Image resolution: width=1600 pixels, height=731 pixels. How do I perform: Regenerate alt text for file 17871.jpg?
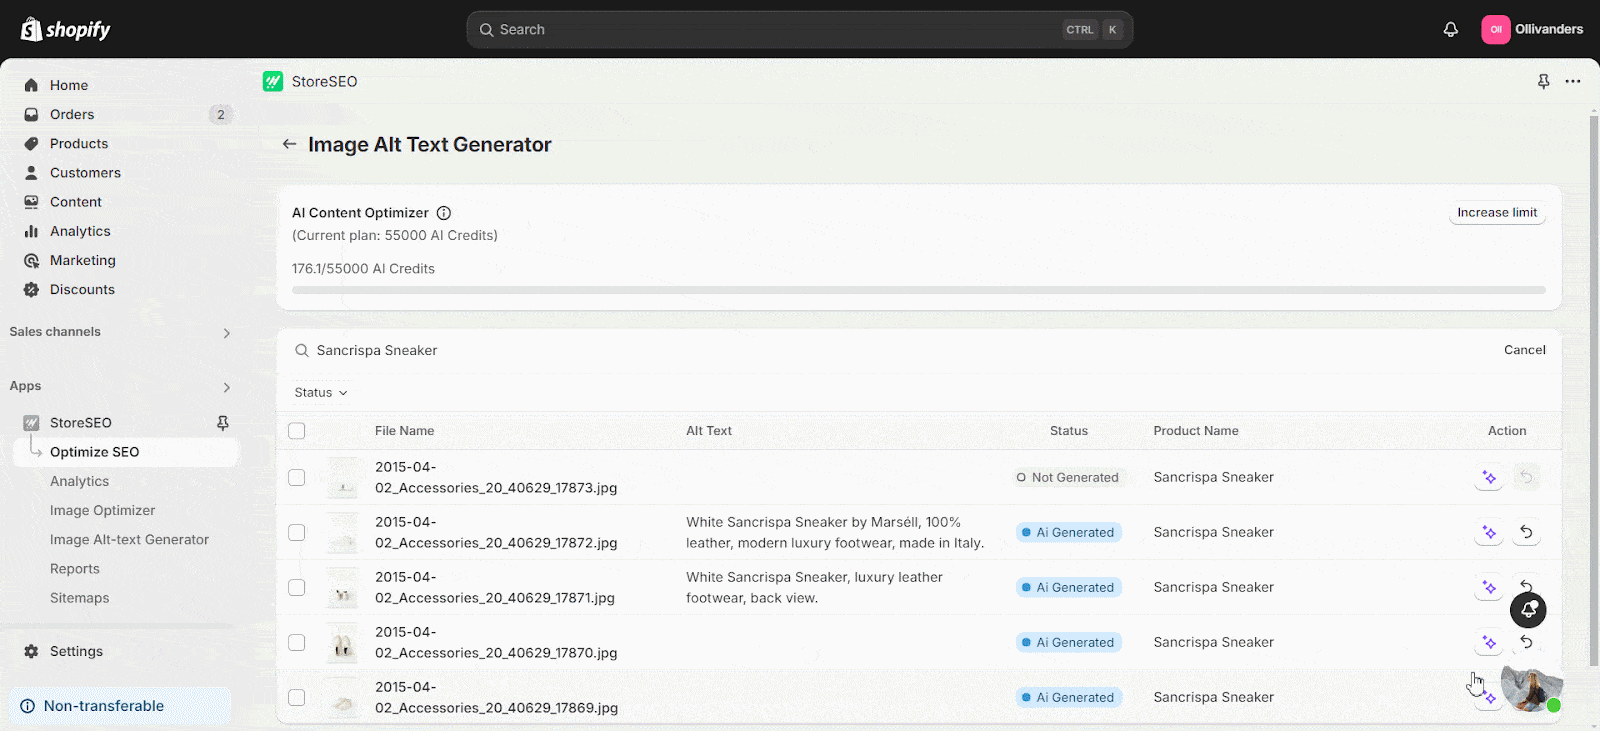point(1489,588)
